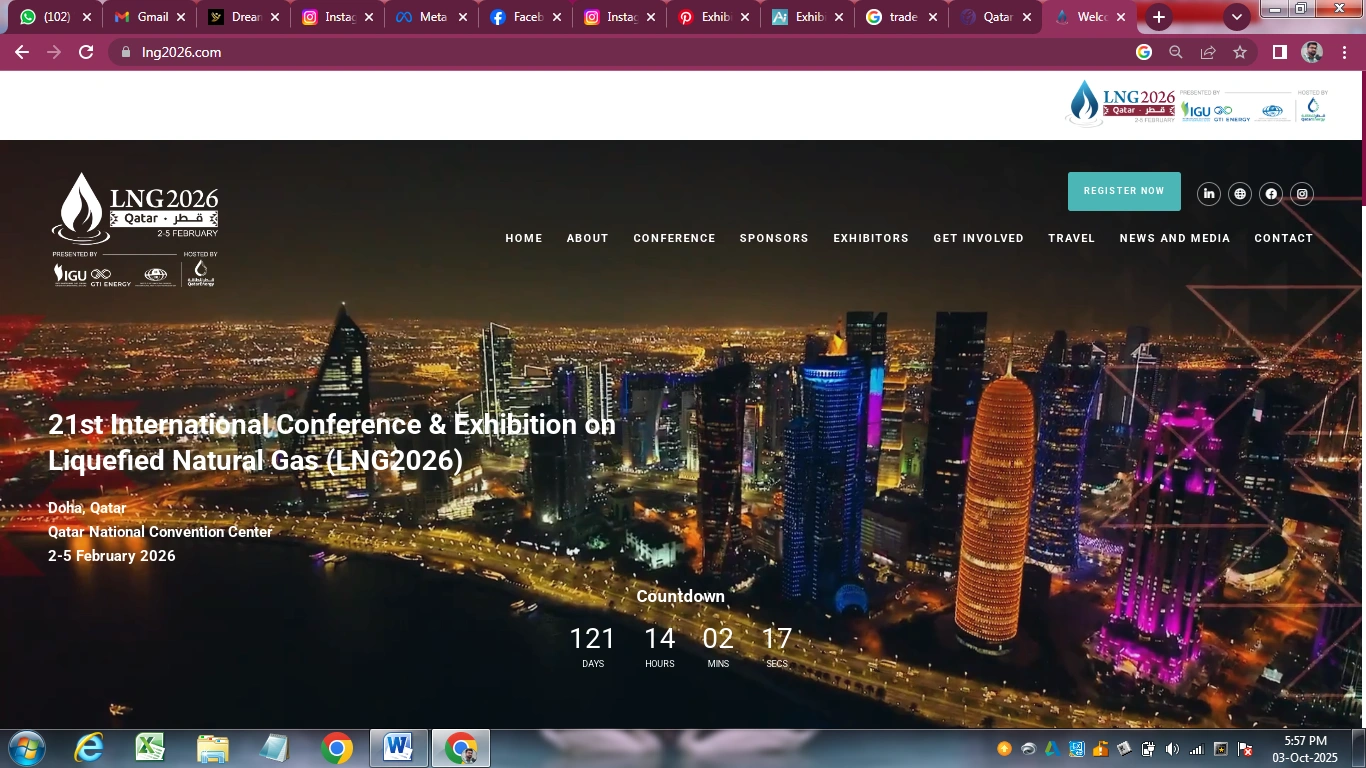The height and width of the screenshot is (768, 1366).
Task: Show hidden system tray icons
Action: pyautogui.click(x=1004, y=749)
